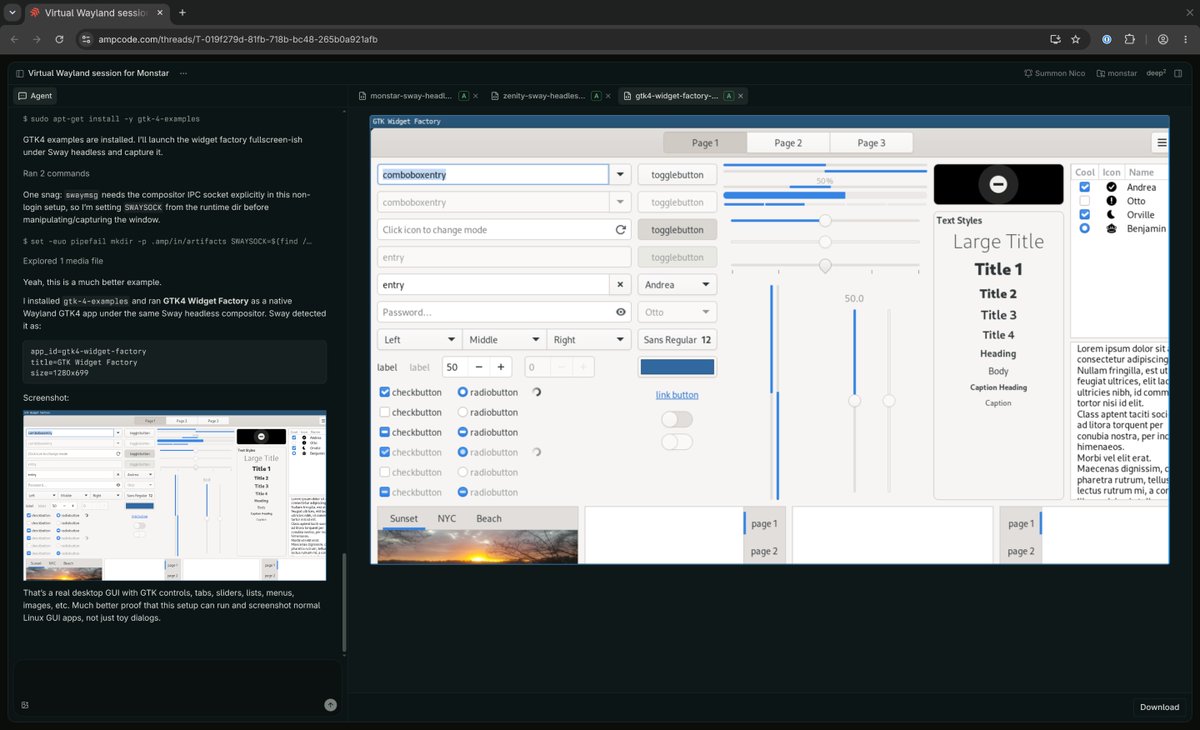Image resolution: width=1200 pixels, height=730 pixels.
Task: Open the first comboboxentry dropdown arrow
Action: point(620,174)
